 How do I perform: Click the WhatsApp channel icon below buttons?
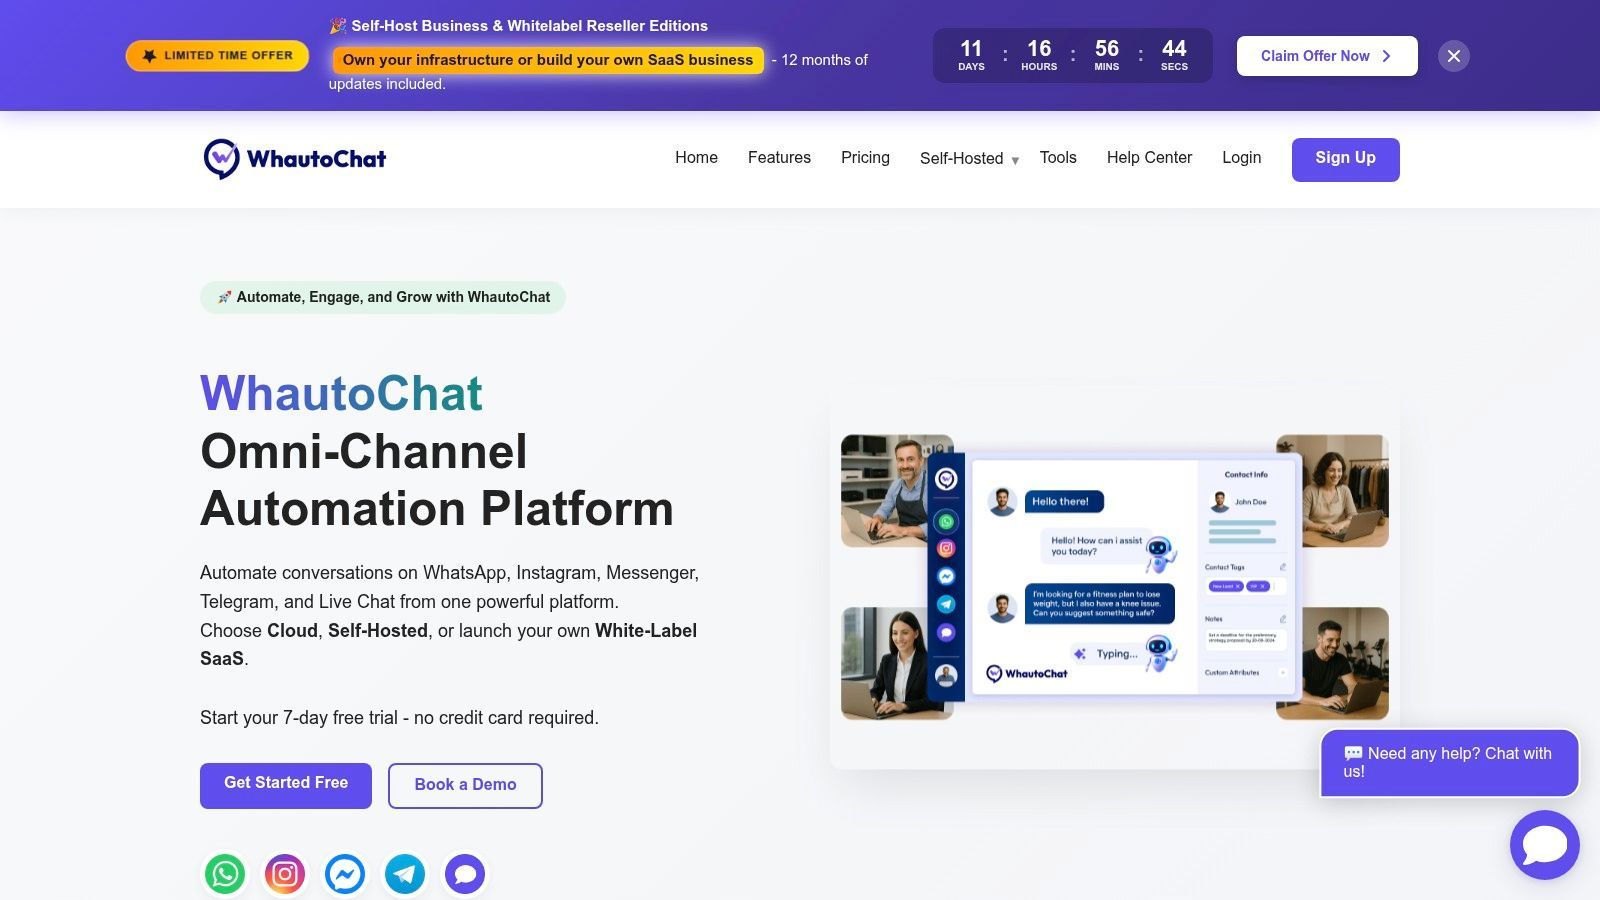coord(225,874)
